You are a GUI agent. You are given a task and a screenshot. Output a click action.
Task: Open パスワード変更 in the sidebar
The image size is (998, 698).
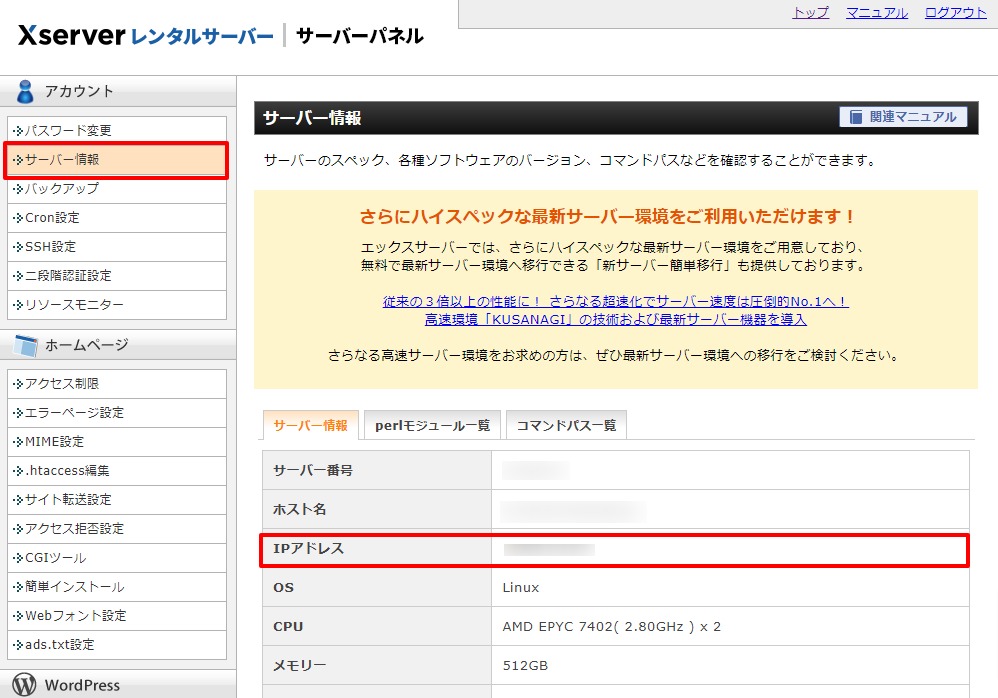coord(68,131)
